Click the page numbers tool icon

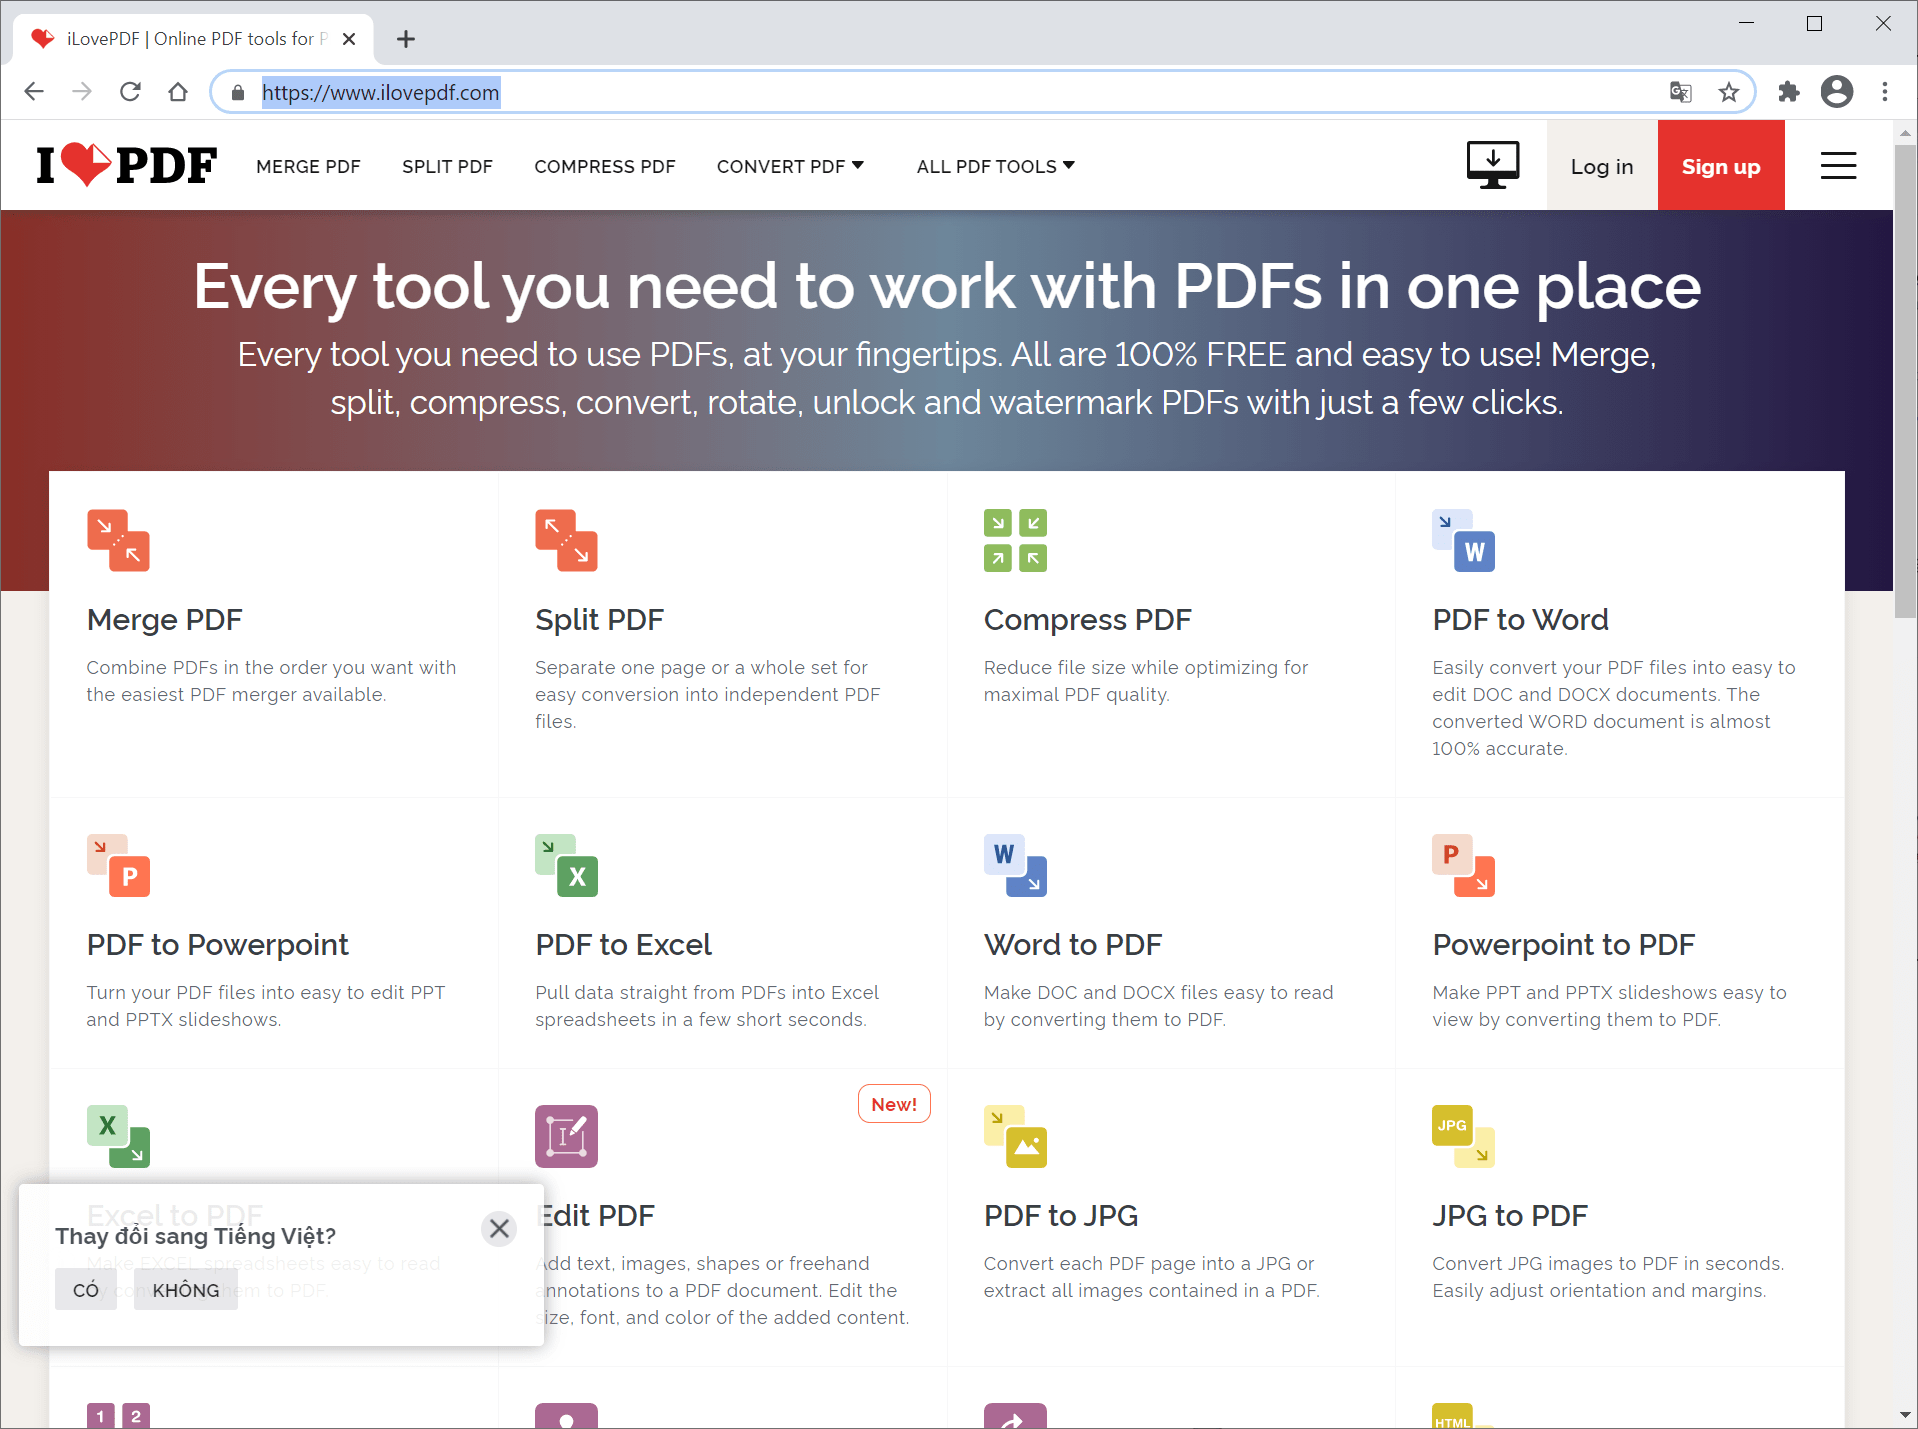[x=118, y=1416]
